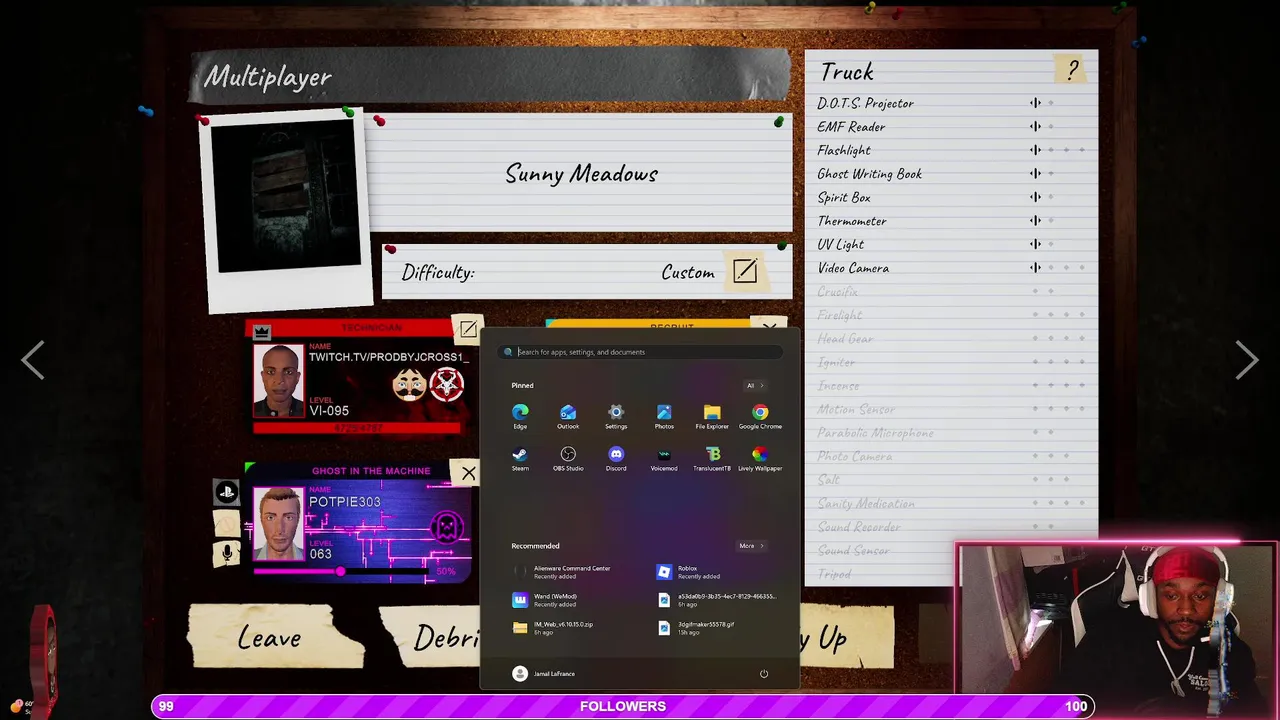
Task: Launch Steam from pinned apps
Action: coord(520,459)
